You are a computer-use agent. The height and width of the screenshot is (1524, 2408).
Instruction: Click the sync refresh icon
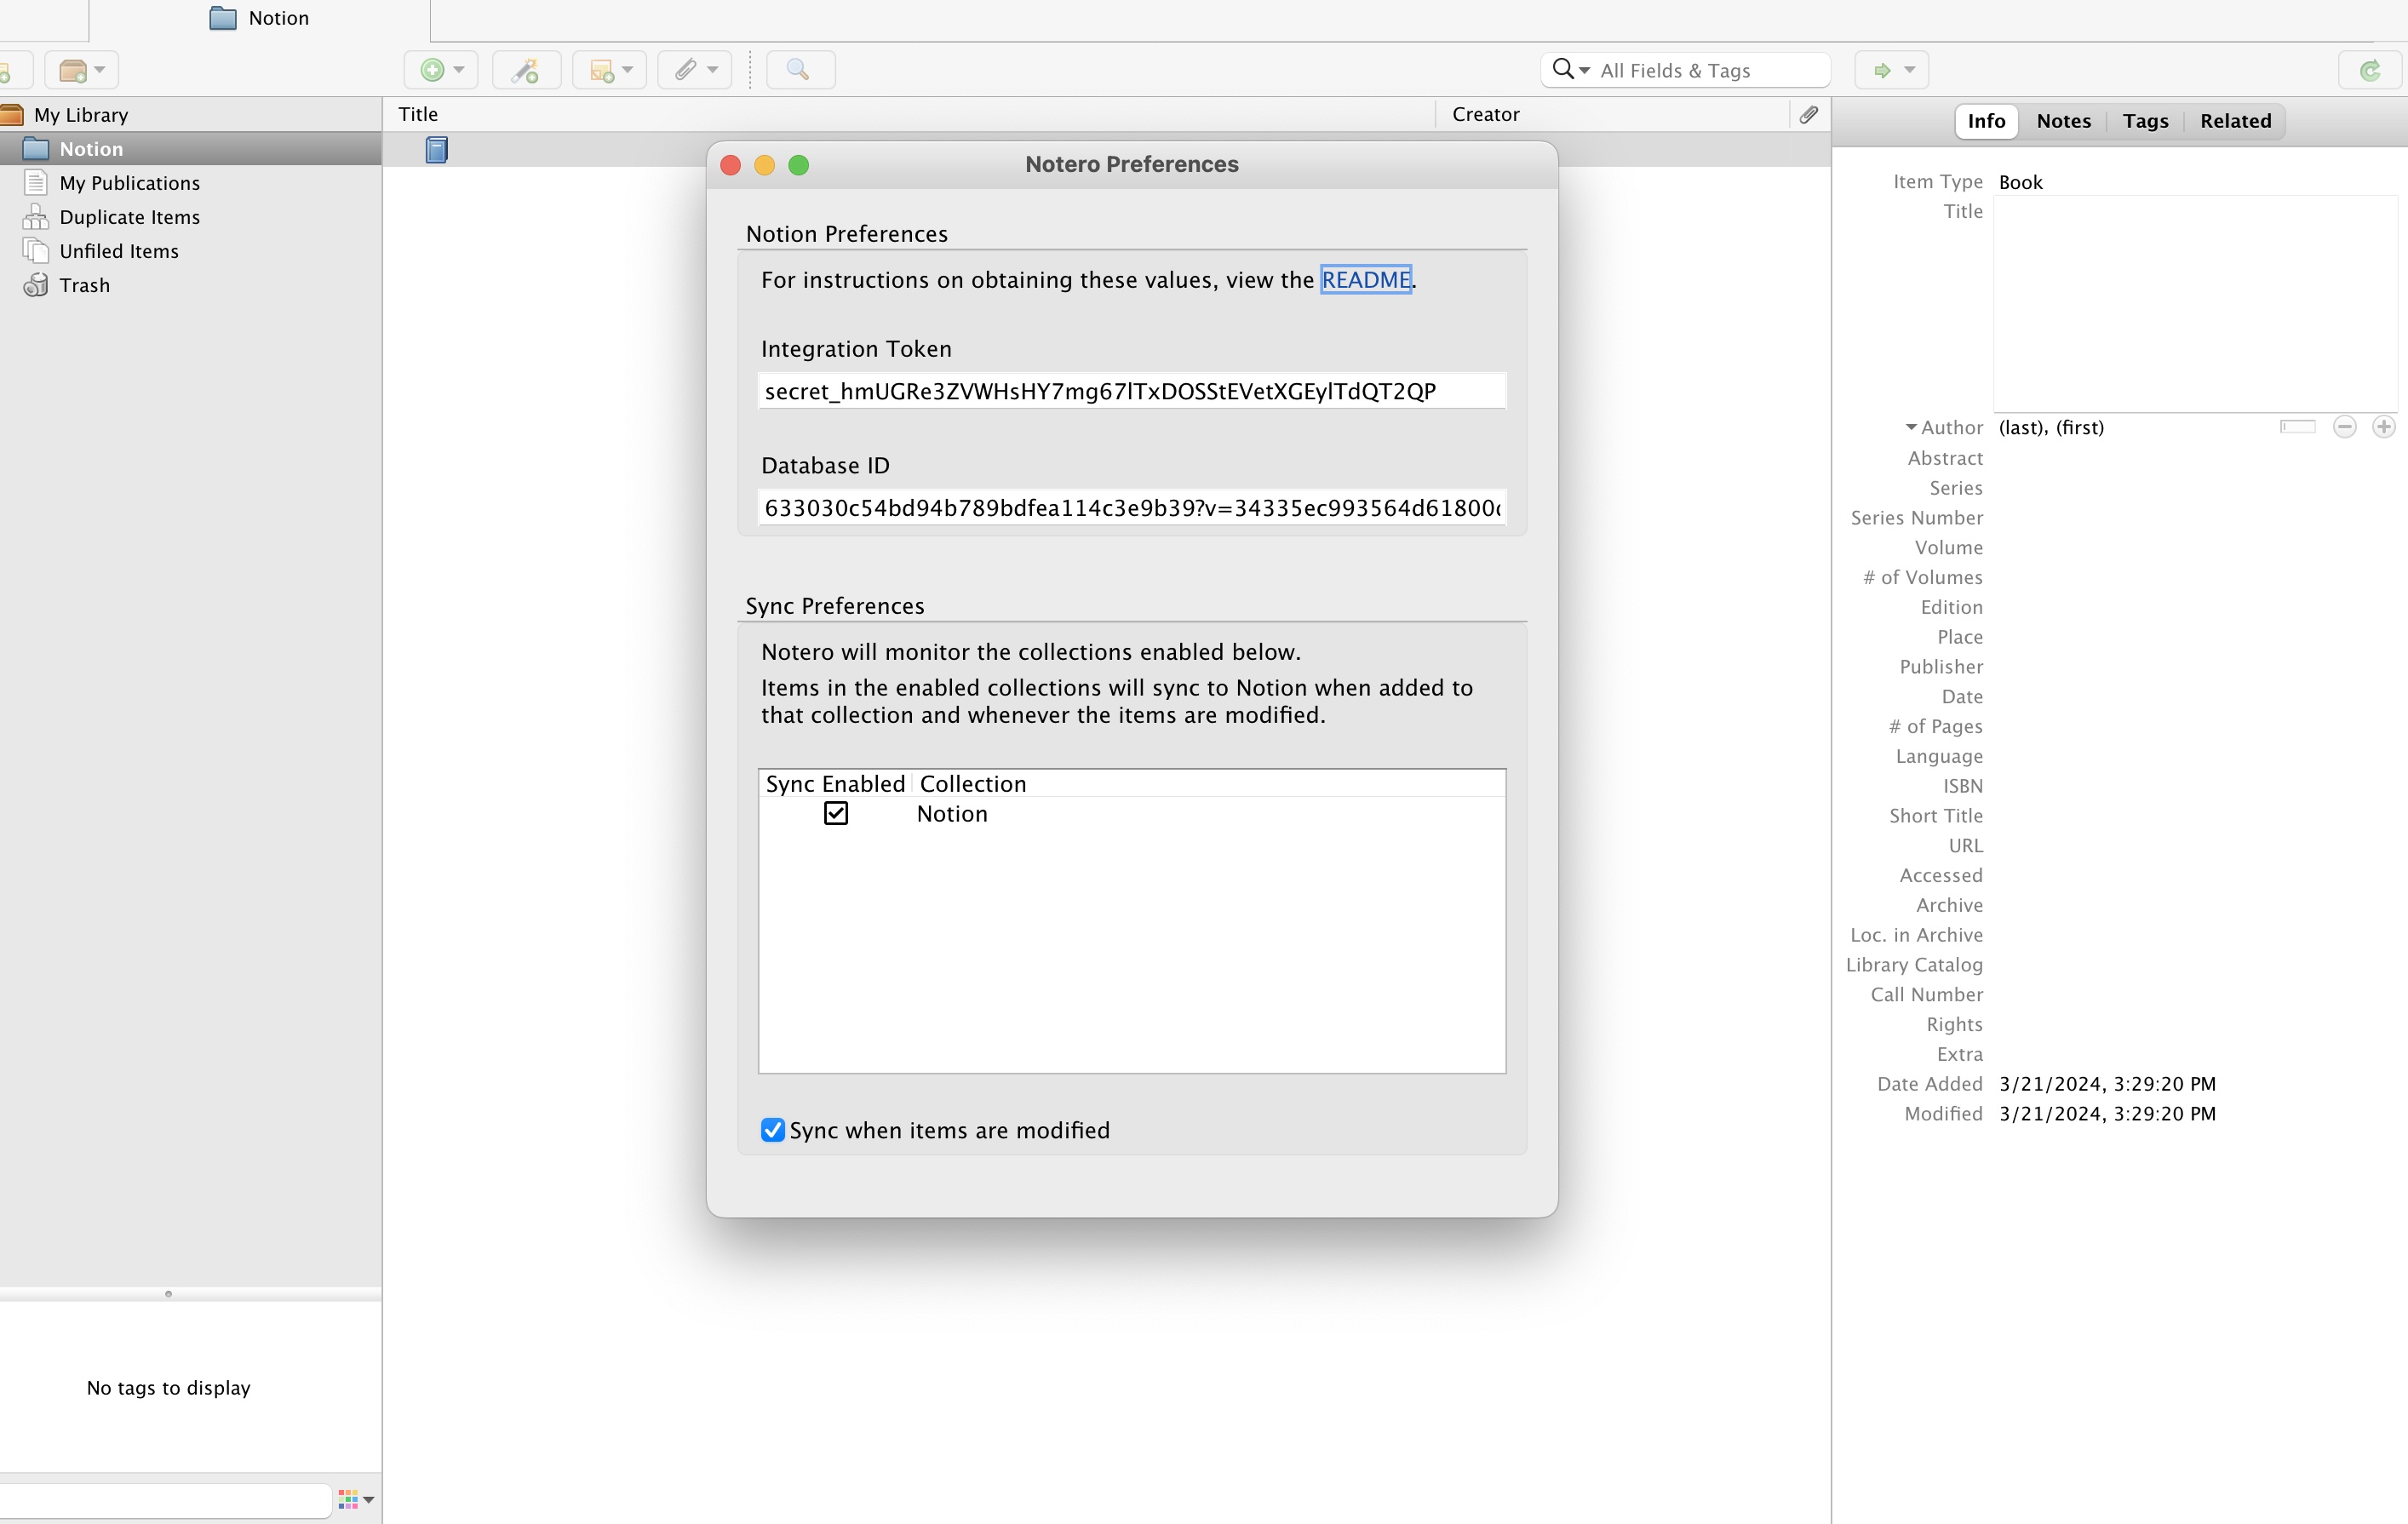[x=2369, y=70]
